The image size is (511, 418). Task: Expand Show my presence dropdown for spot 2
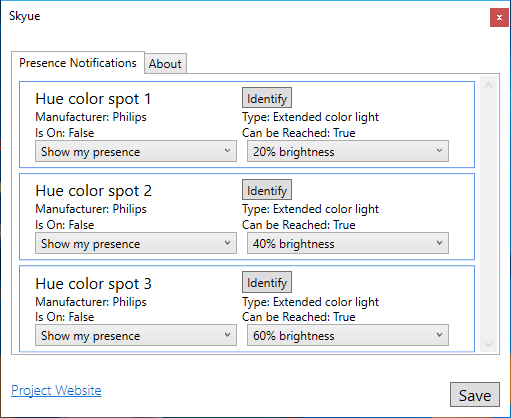(136, 243)
